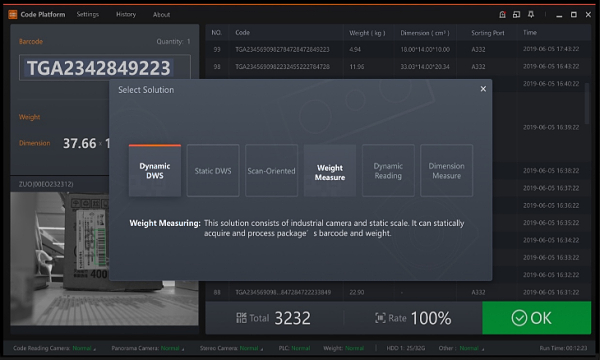
Task: Click weight value 22.90 in table
Action: pos(357,292)
